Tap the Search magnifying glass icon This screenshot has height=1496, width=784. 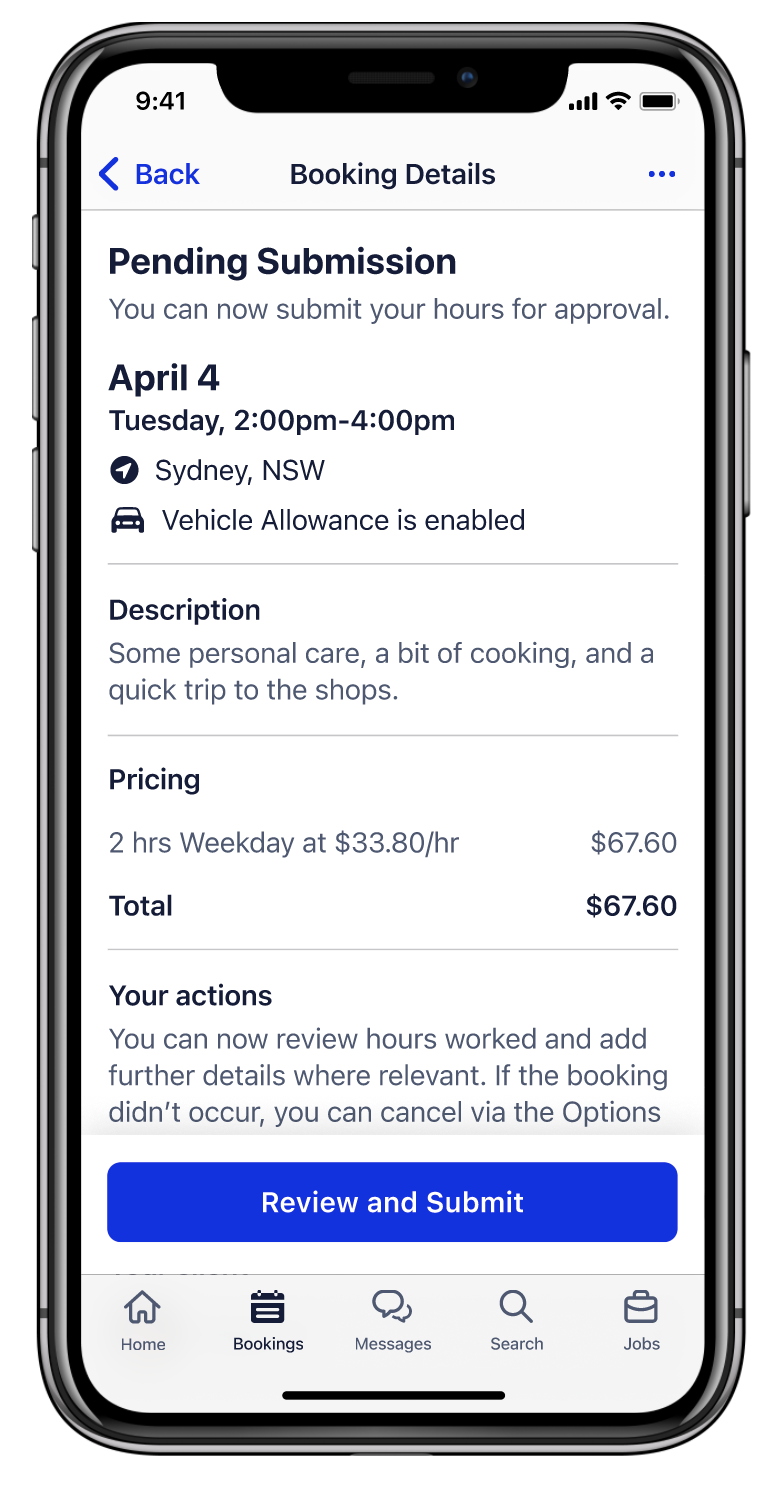coord(516,1306)
